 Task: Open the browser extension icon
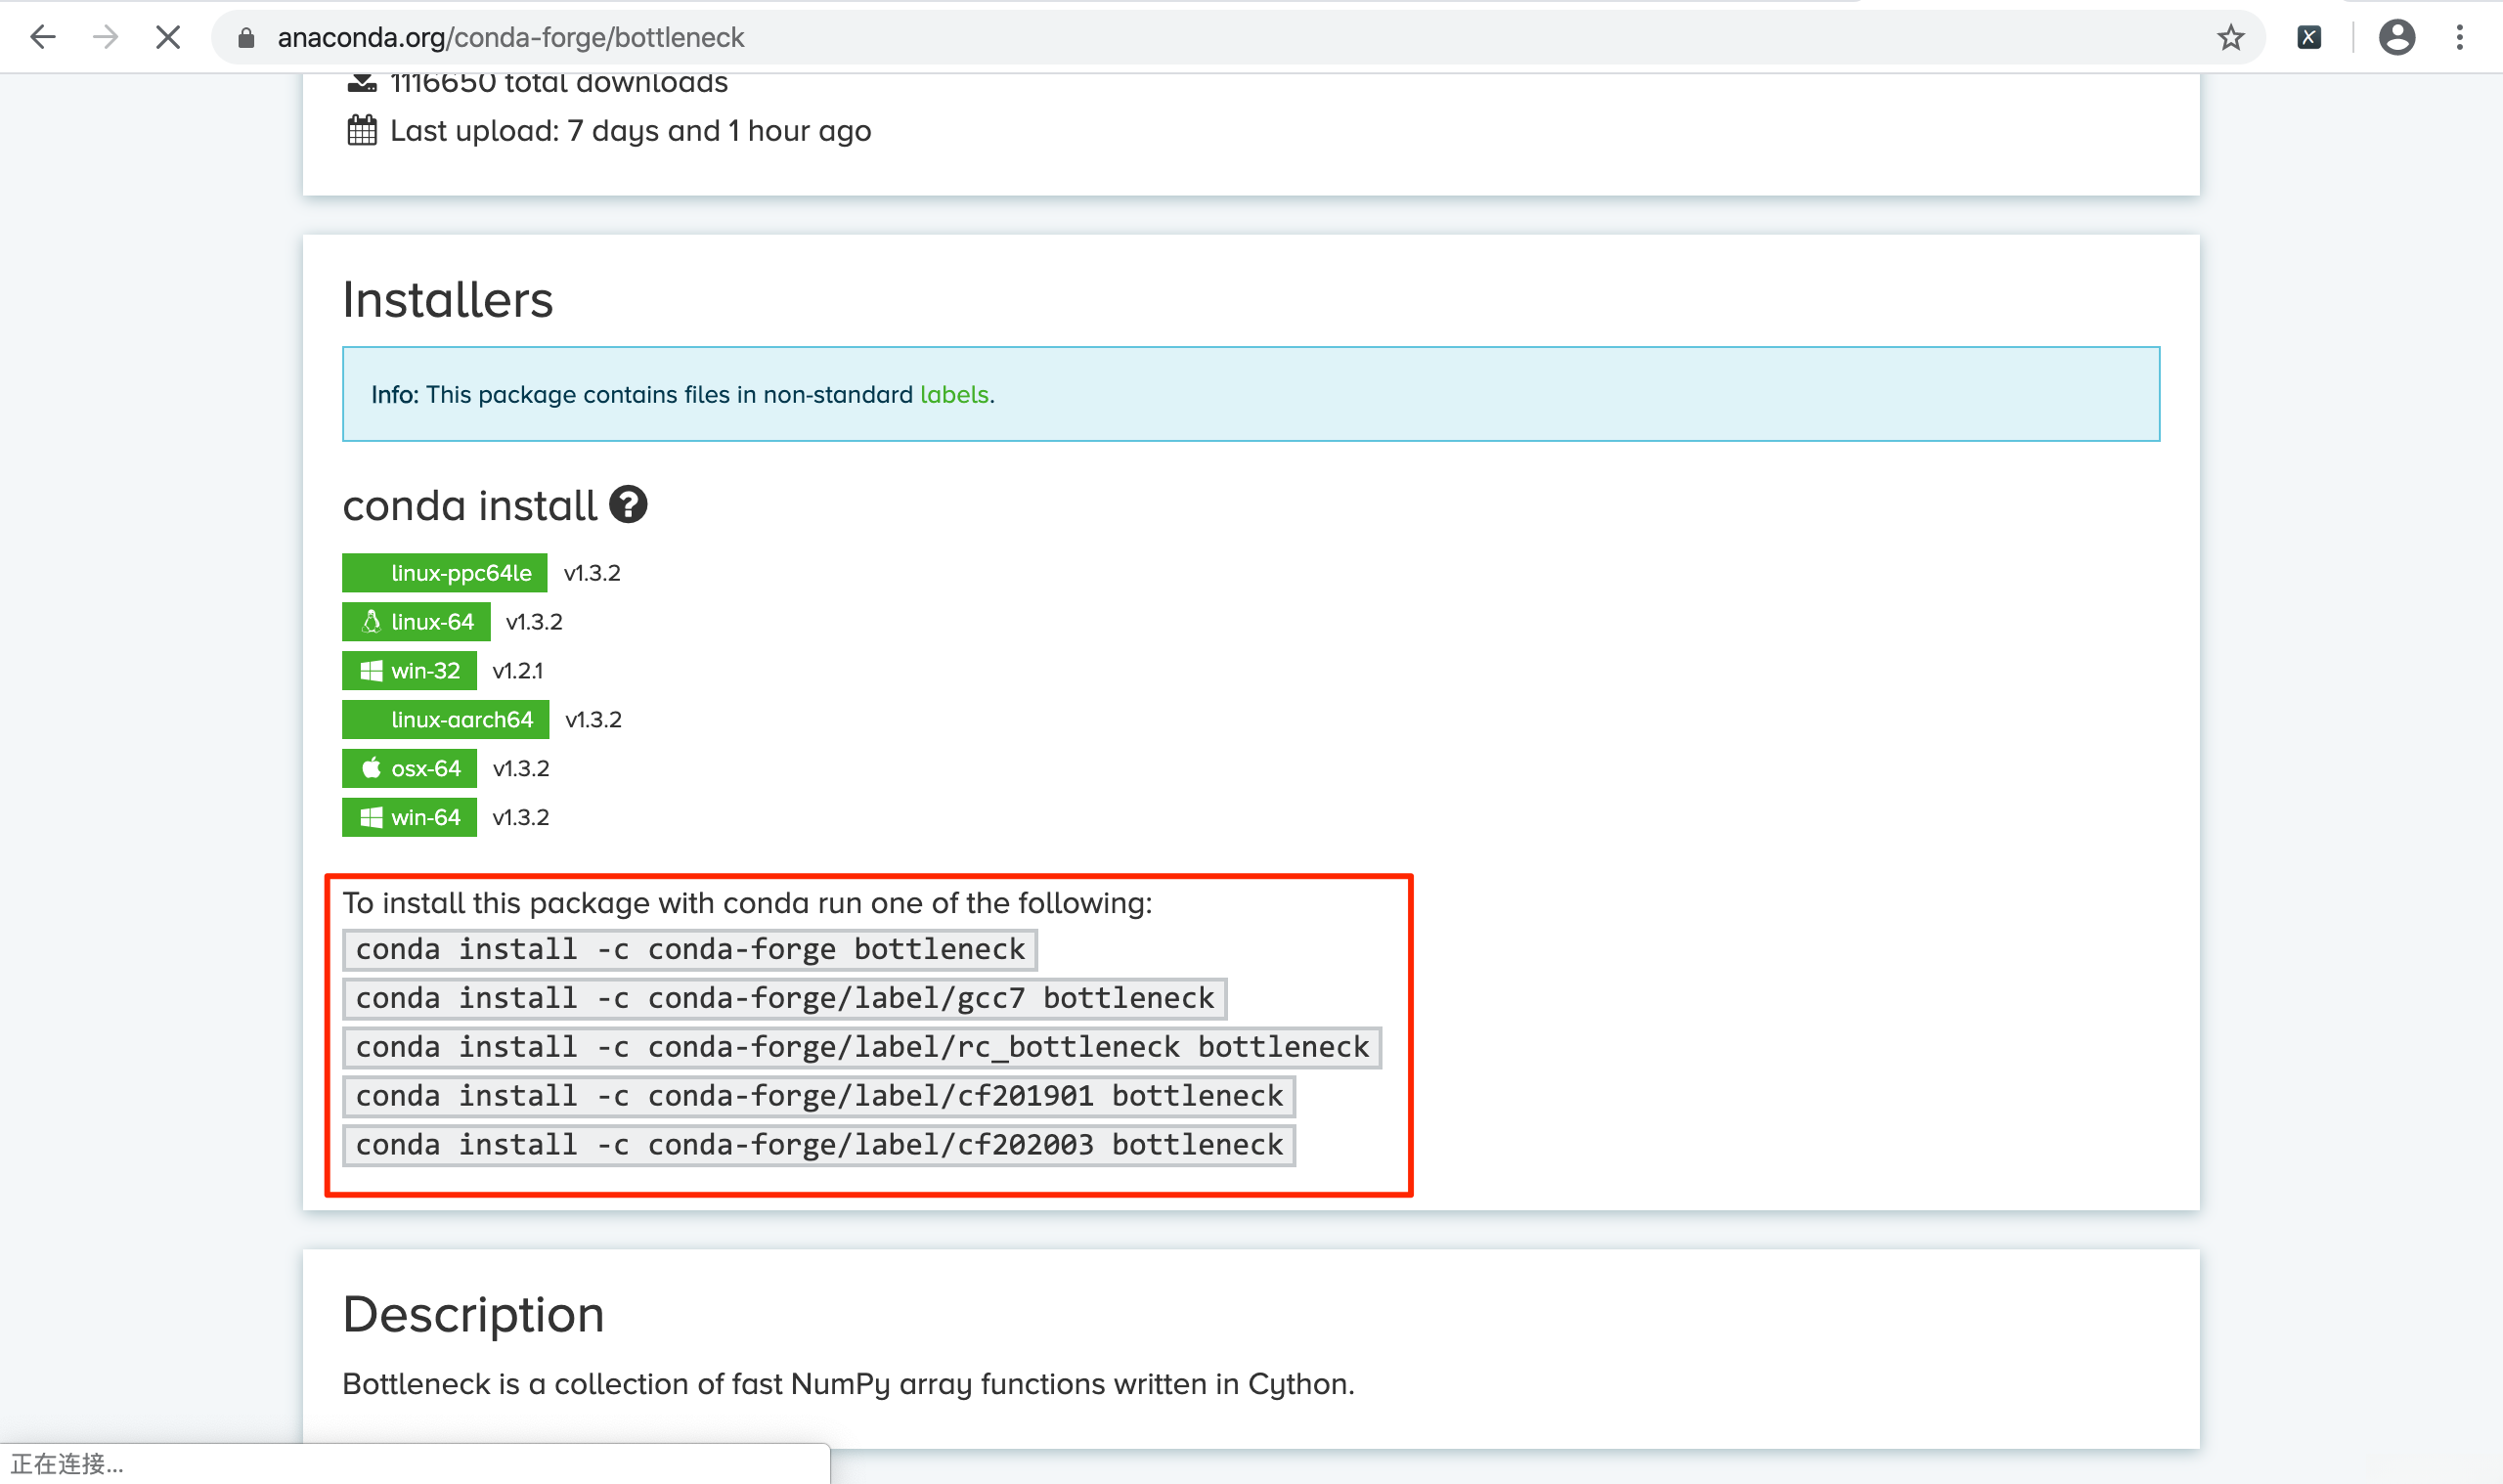[2309, 38]
